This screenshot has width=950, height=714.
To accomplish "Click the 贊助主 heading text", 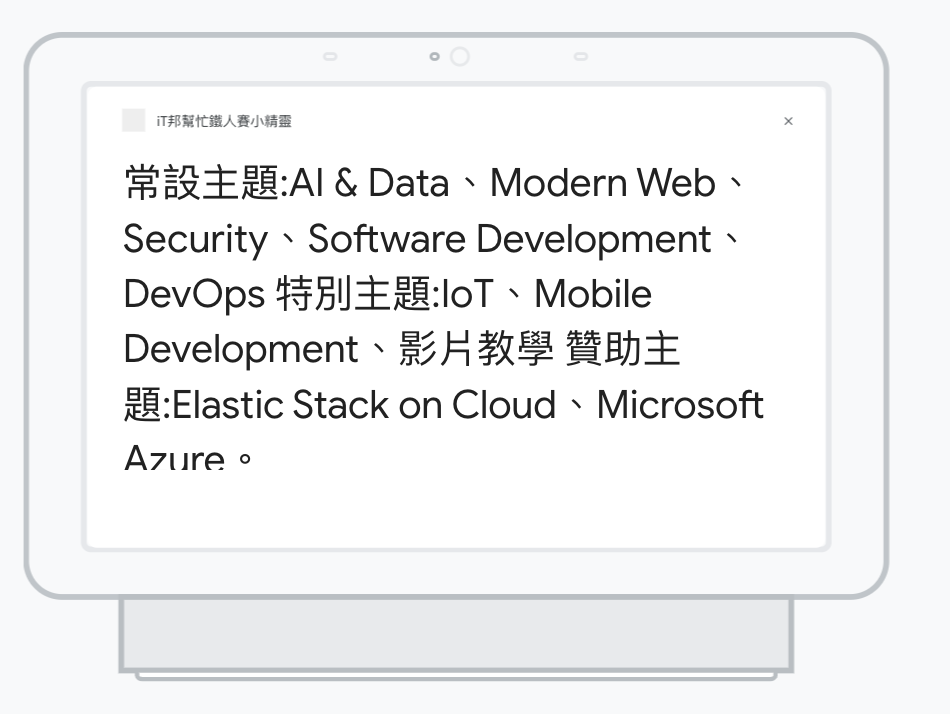I will pos(623,350).
